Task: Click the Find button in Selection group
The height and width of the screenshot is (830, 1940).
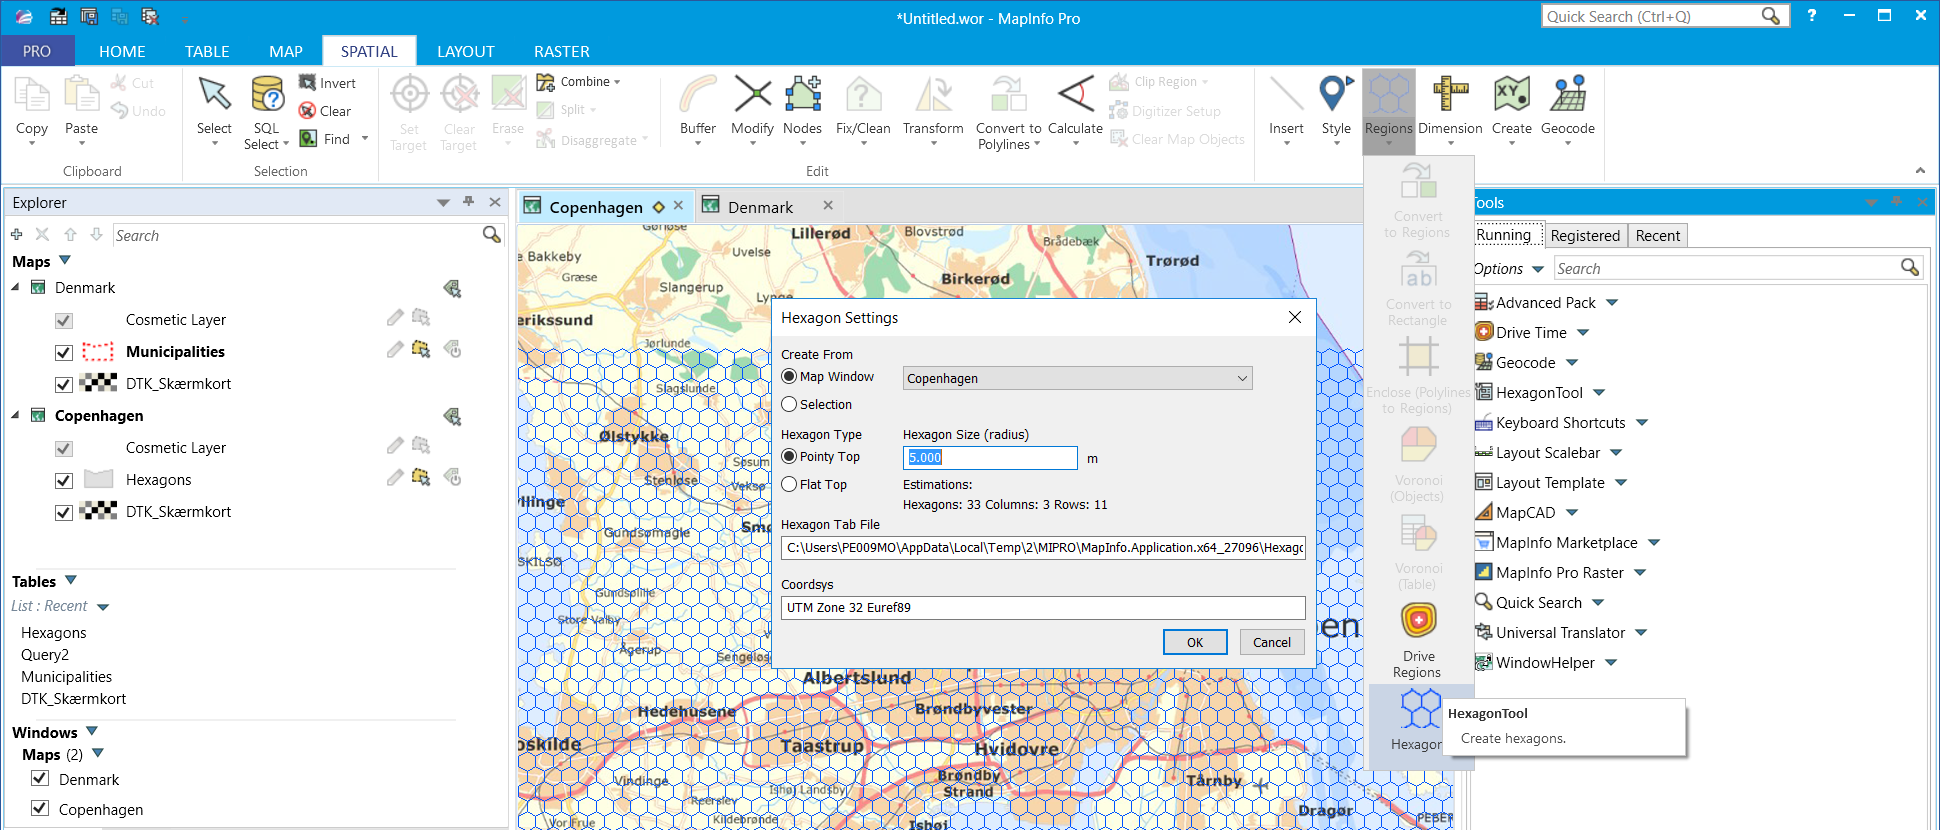Action: [x=334, y=139]
